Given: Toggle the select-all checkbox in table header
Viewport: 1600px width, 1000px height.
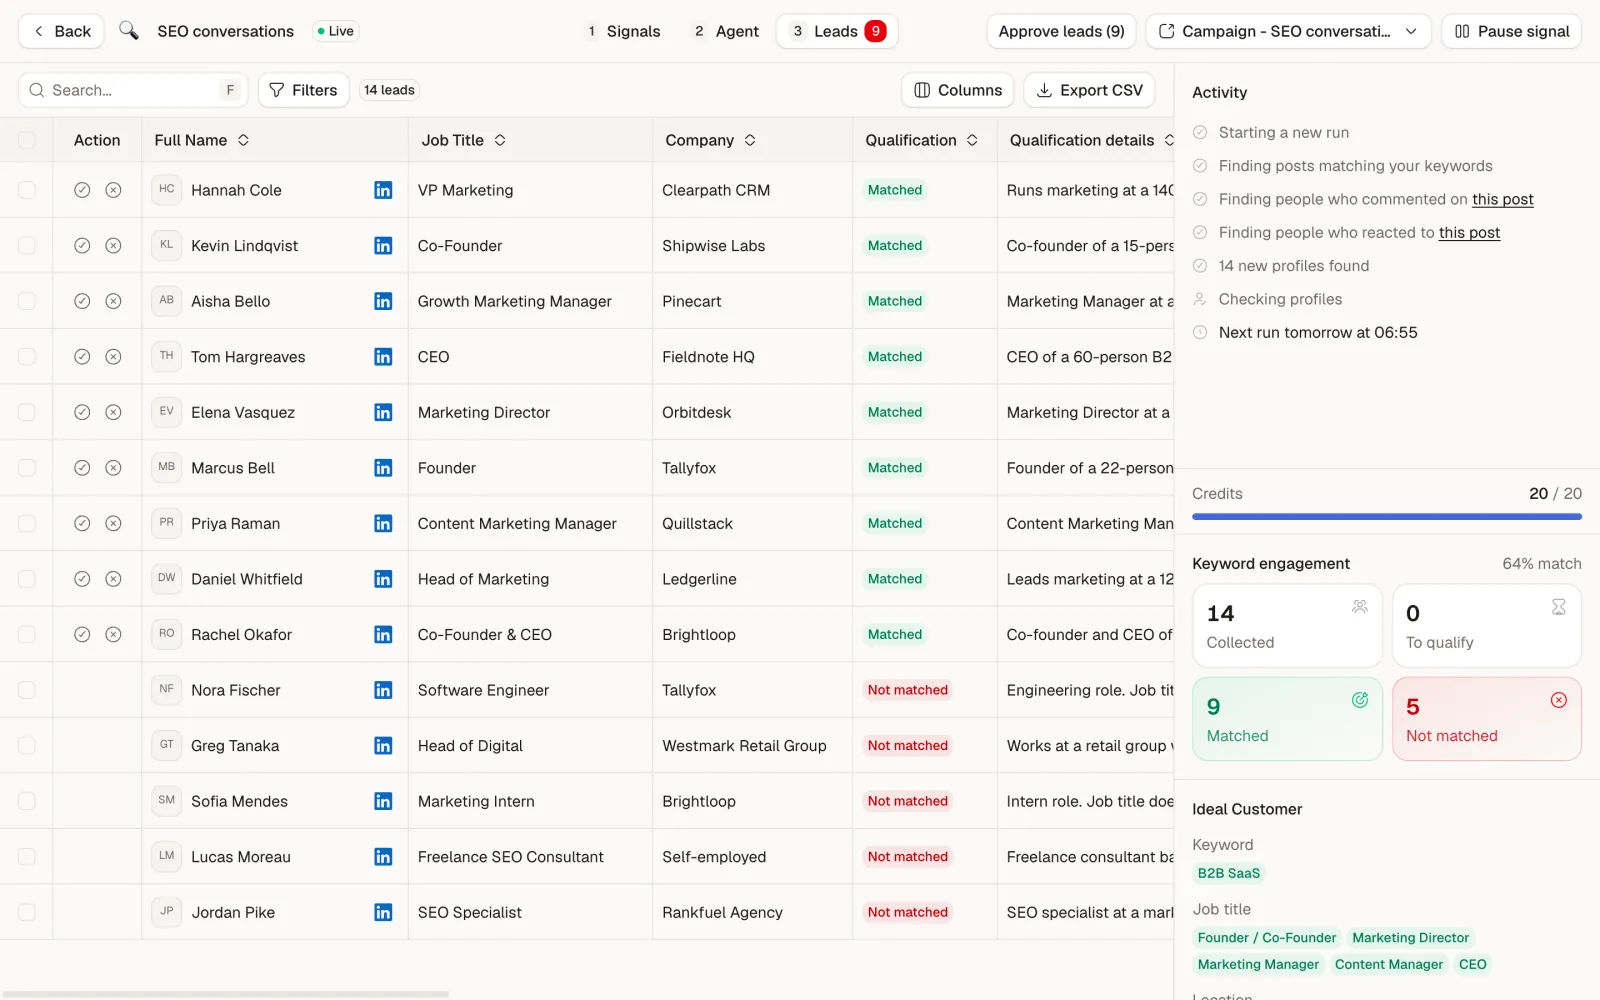Looking at the screenshot, I should pyautogui.click(x=27, y=140).
